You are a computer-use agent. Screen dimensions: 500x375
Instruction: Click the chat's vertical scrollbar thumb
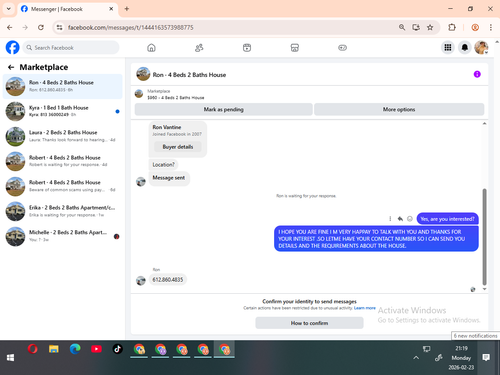tap(484, 237)
